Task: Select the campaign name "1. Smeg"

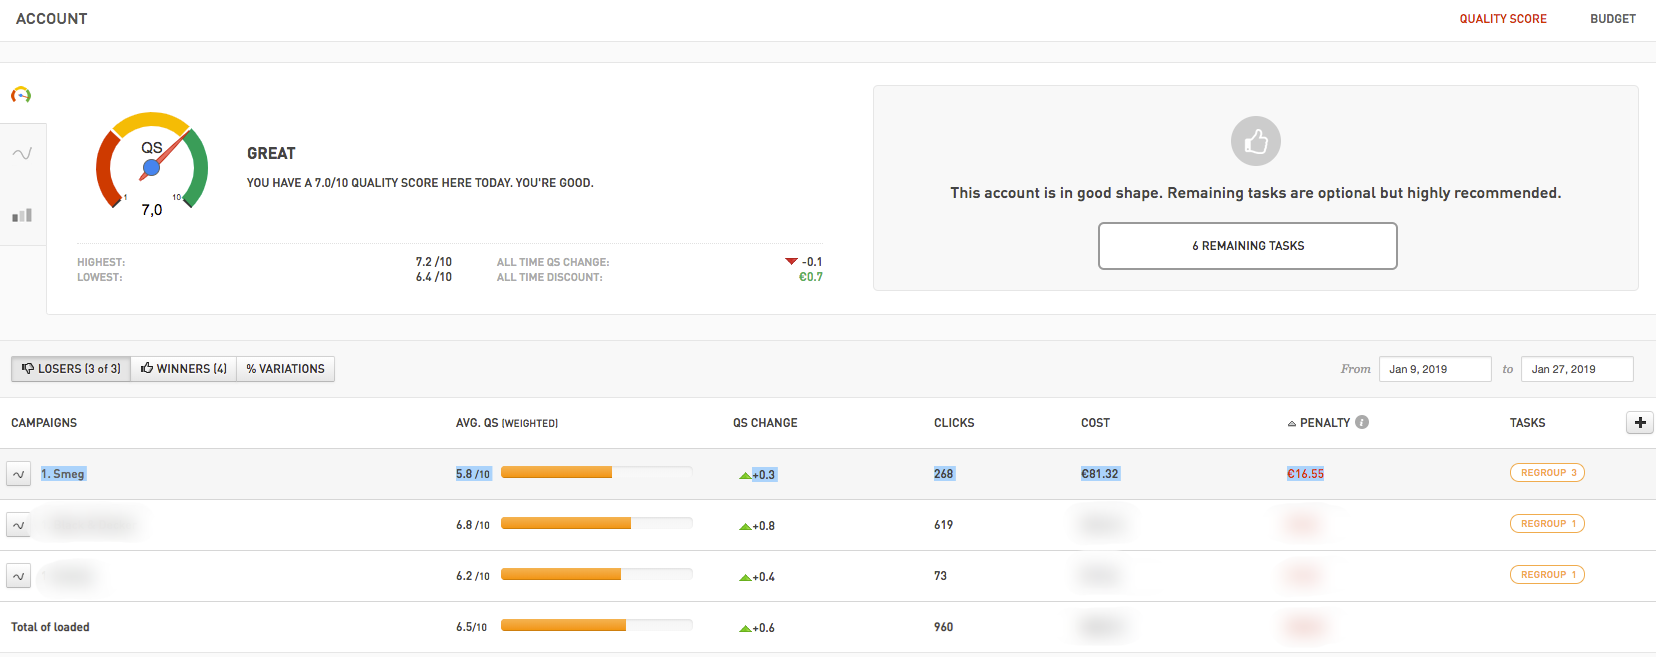Action: tap(63, 474)
